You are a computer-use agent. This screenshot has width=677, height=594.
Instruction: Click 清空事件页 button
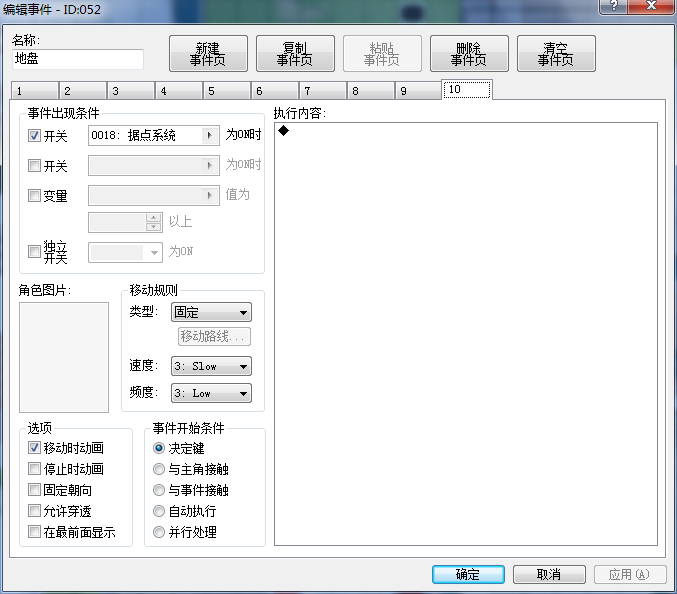[x=556, y=54]
